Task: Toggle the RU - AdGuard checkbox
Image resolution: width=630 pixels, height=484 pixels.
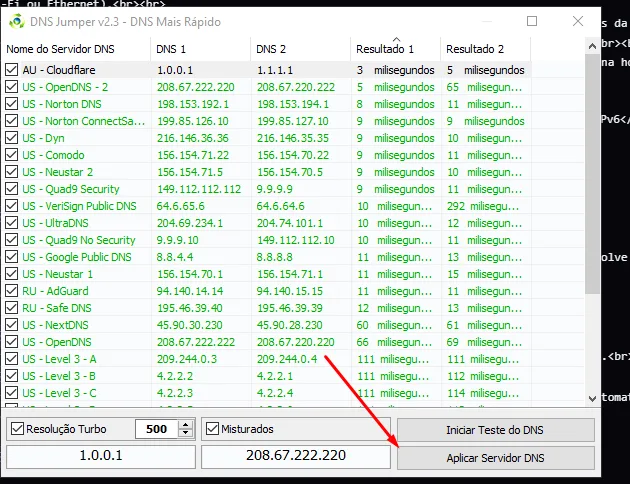Action: tap(11, 291)
